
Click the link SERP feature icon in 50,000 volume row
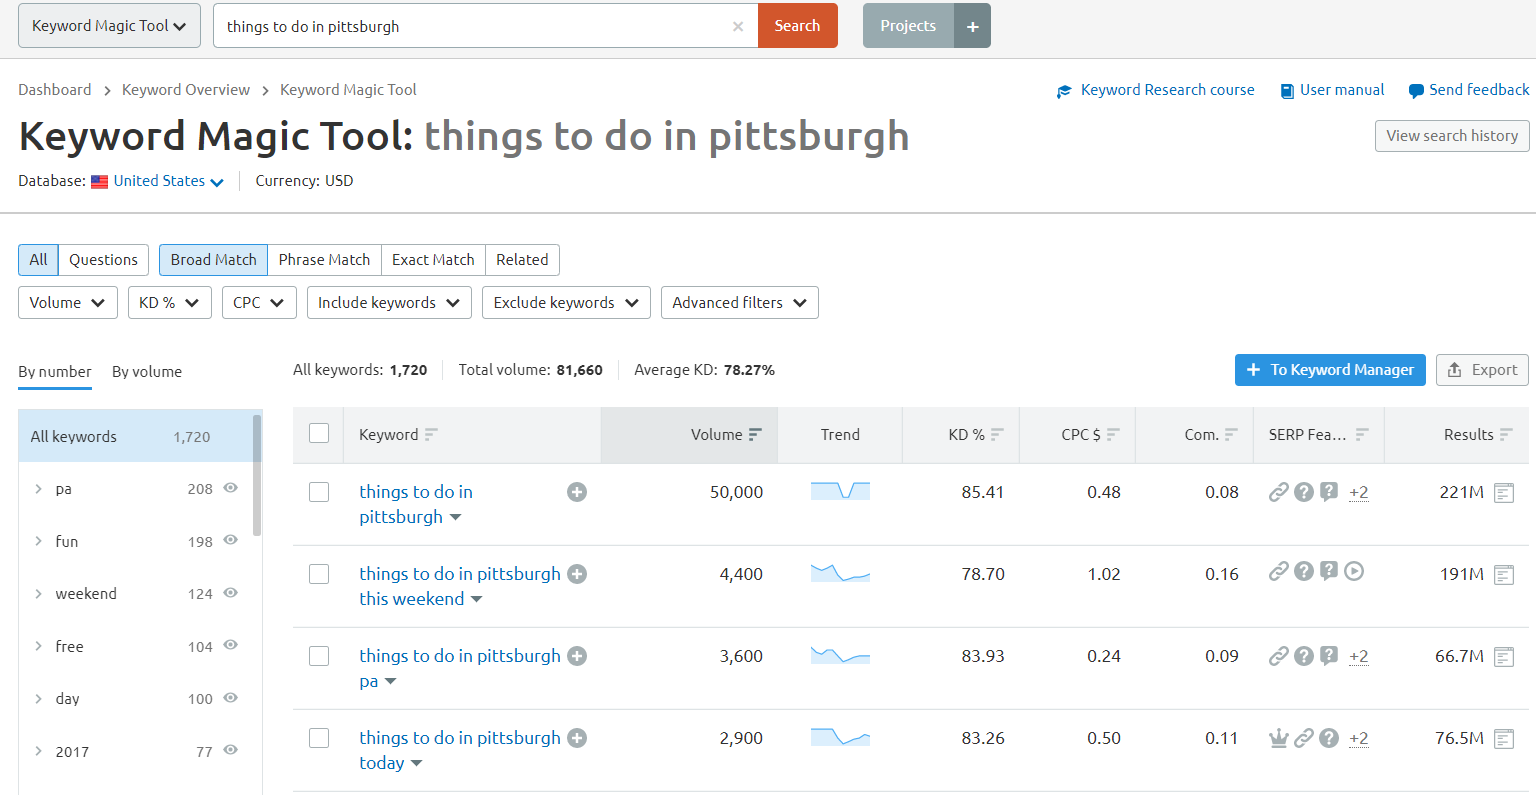click(1278, 492)
